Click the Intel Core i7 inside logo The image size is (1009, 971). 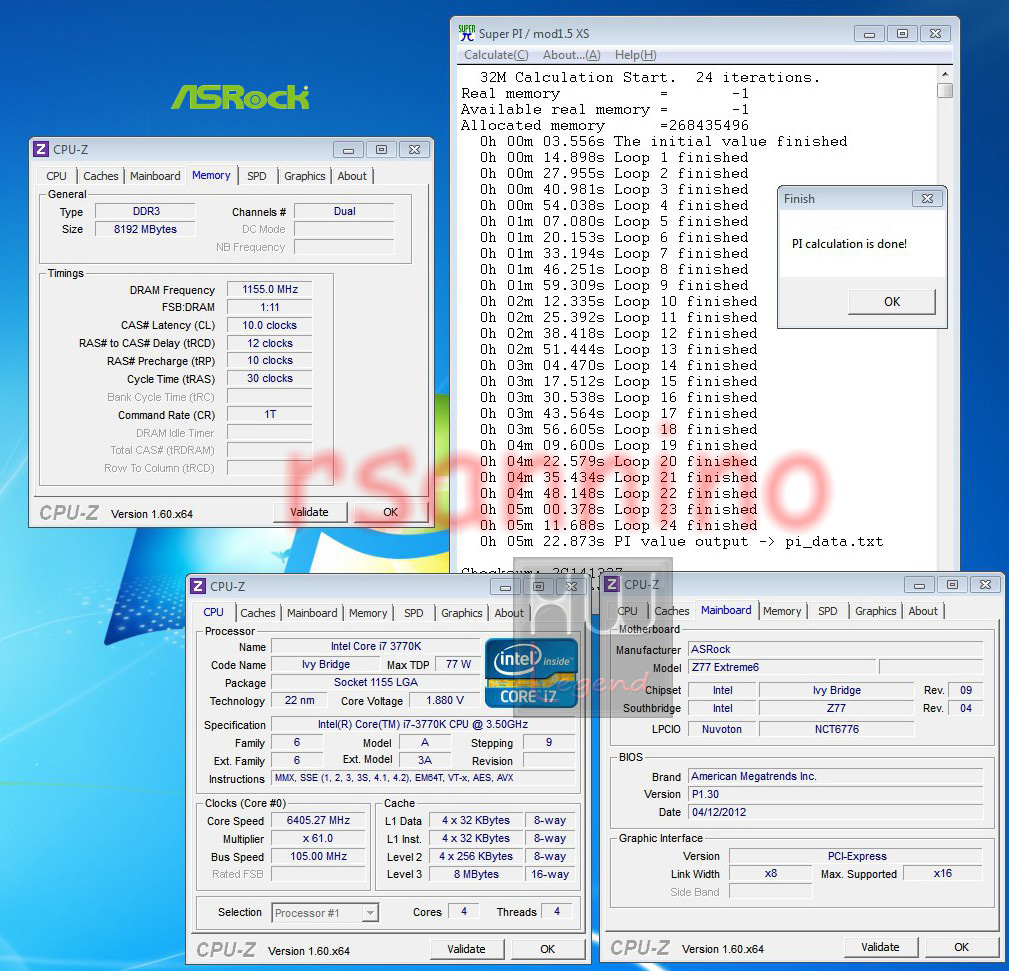tap(531, 672)
